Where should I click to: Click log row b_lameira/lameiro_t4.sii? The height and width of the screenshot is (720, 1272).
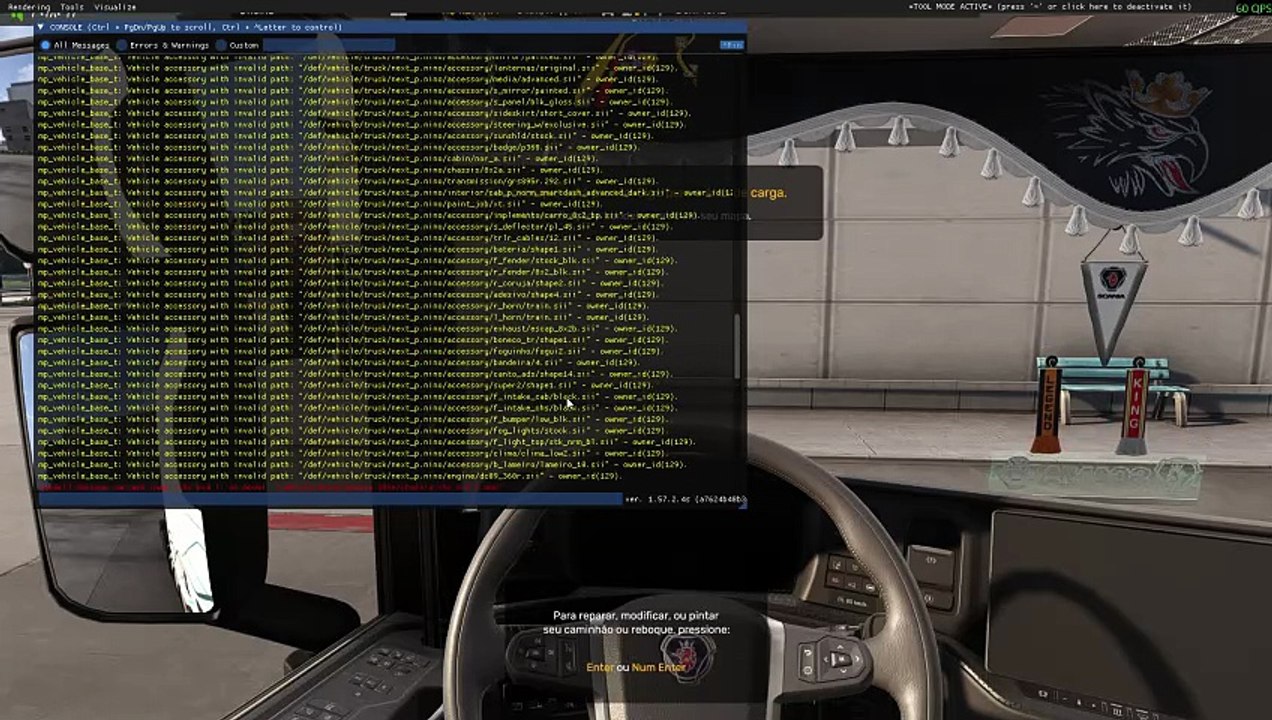pos(363,464)
